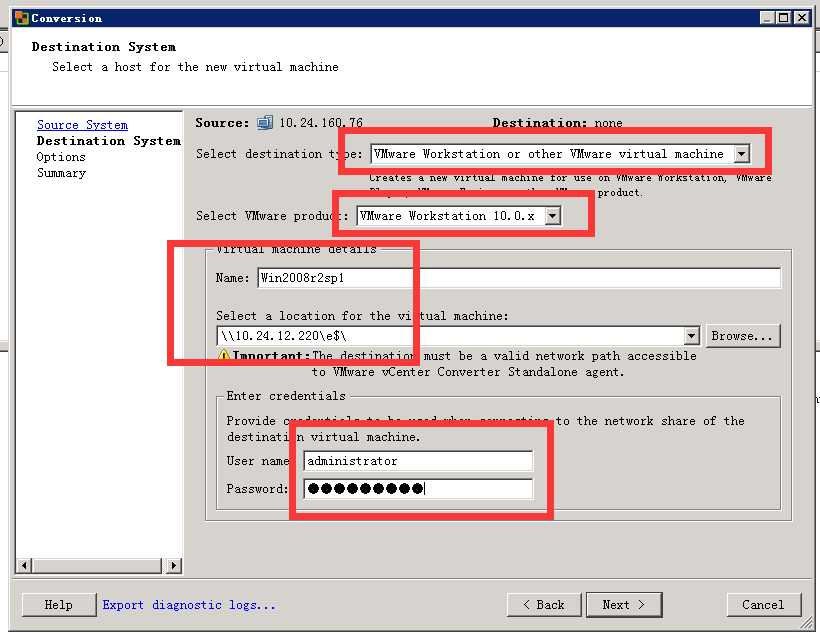Click the Browse... button

(x=742, y=336)
